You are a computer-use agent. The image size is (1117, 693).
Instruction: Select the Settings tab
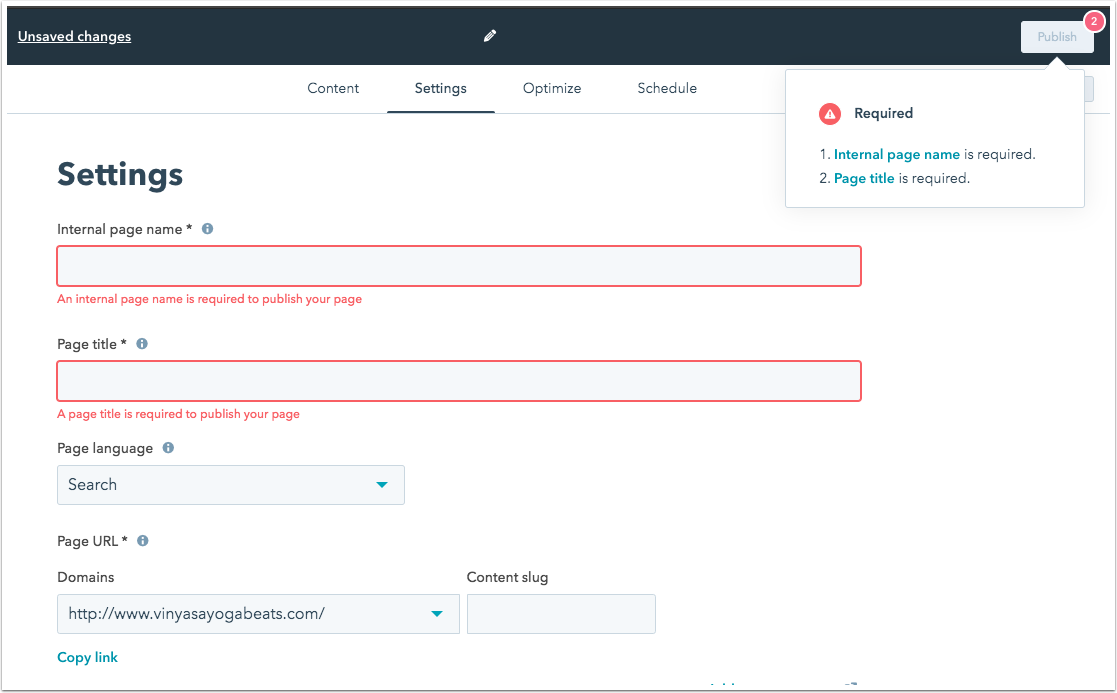(440, 88)
